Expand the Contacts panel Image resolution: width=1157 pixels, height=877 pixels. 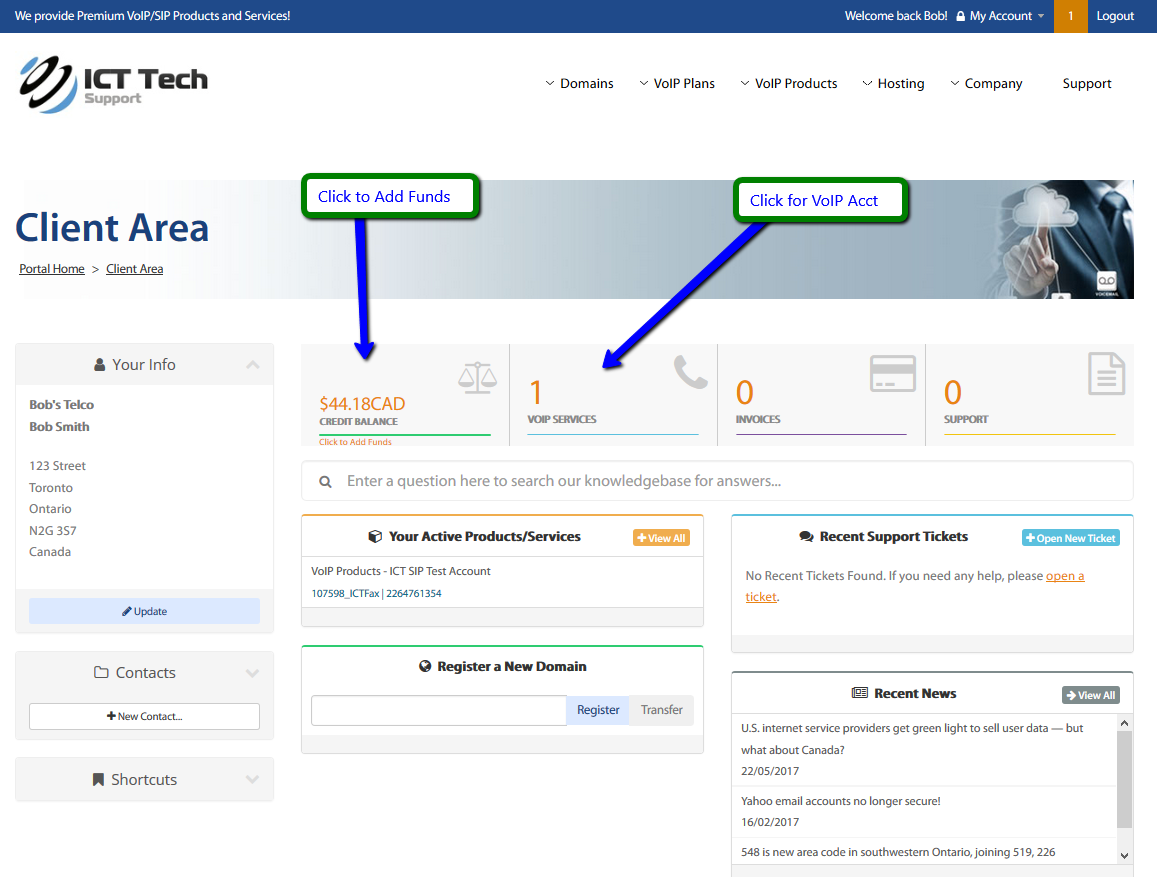(x=252, y=673)
